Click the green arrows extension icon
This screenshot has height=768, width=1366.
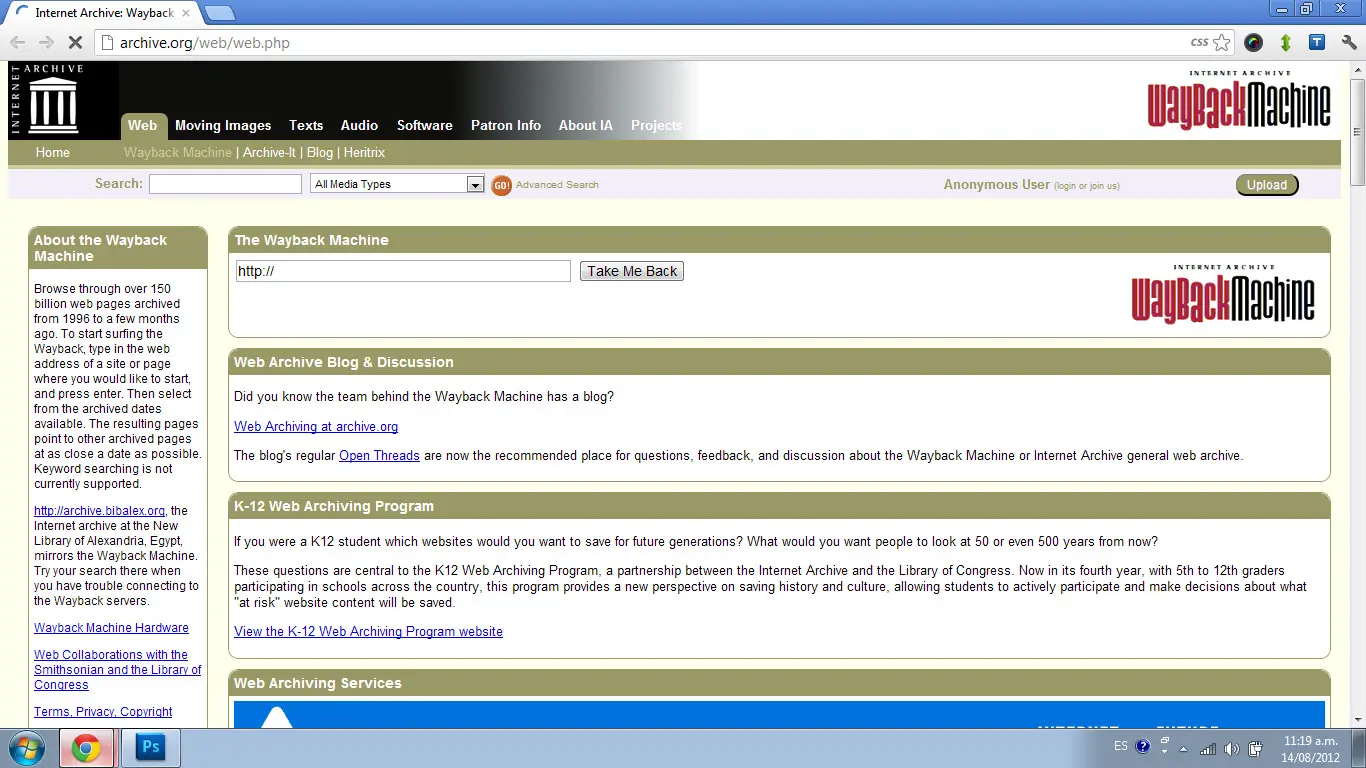1286,43
